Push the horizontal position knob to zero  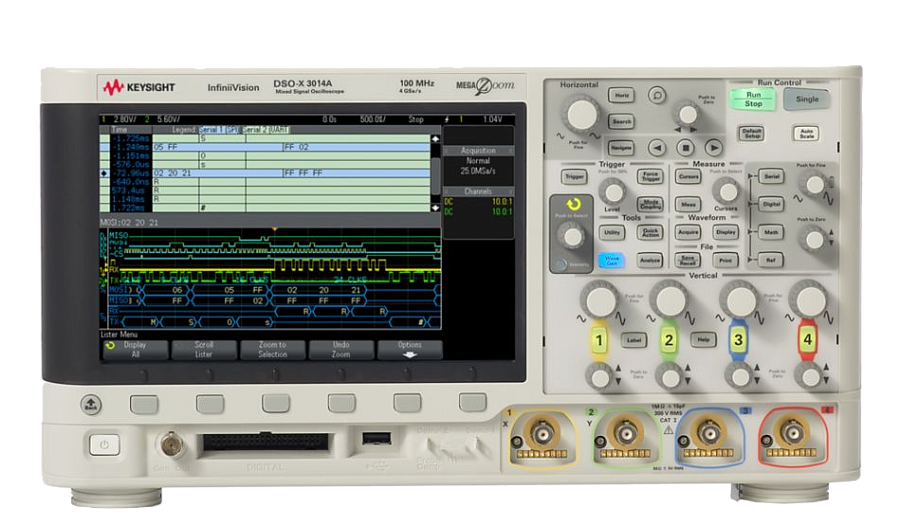(x=687, y=114)
